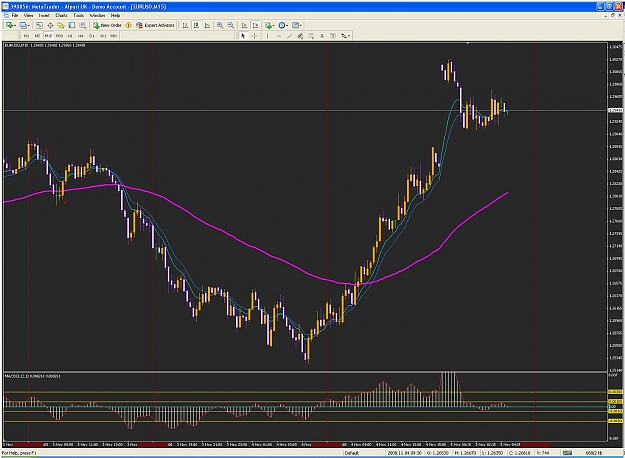Viewport: 625px width, 458px height.
Task: Open the arrows objects dropdown
Action: click(345, 36)
